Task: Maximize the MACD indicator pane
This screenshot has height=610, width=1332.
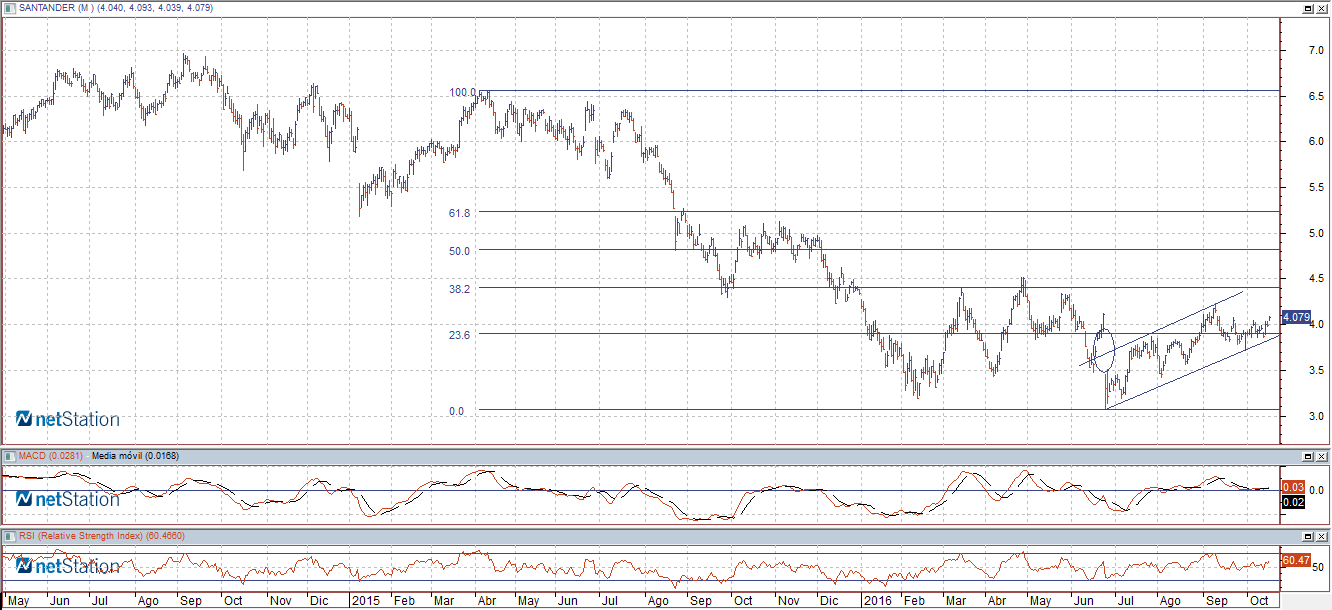Action: point(1307,456)
